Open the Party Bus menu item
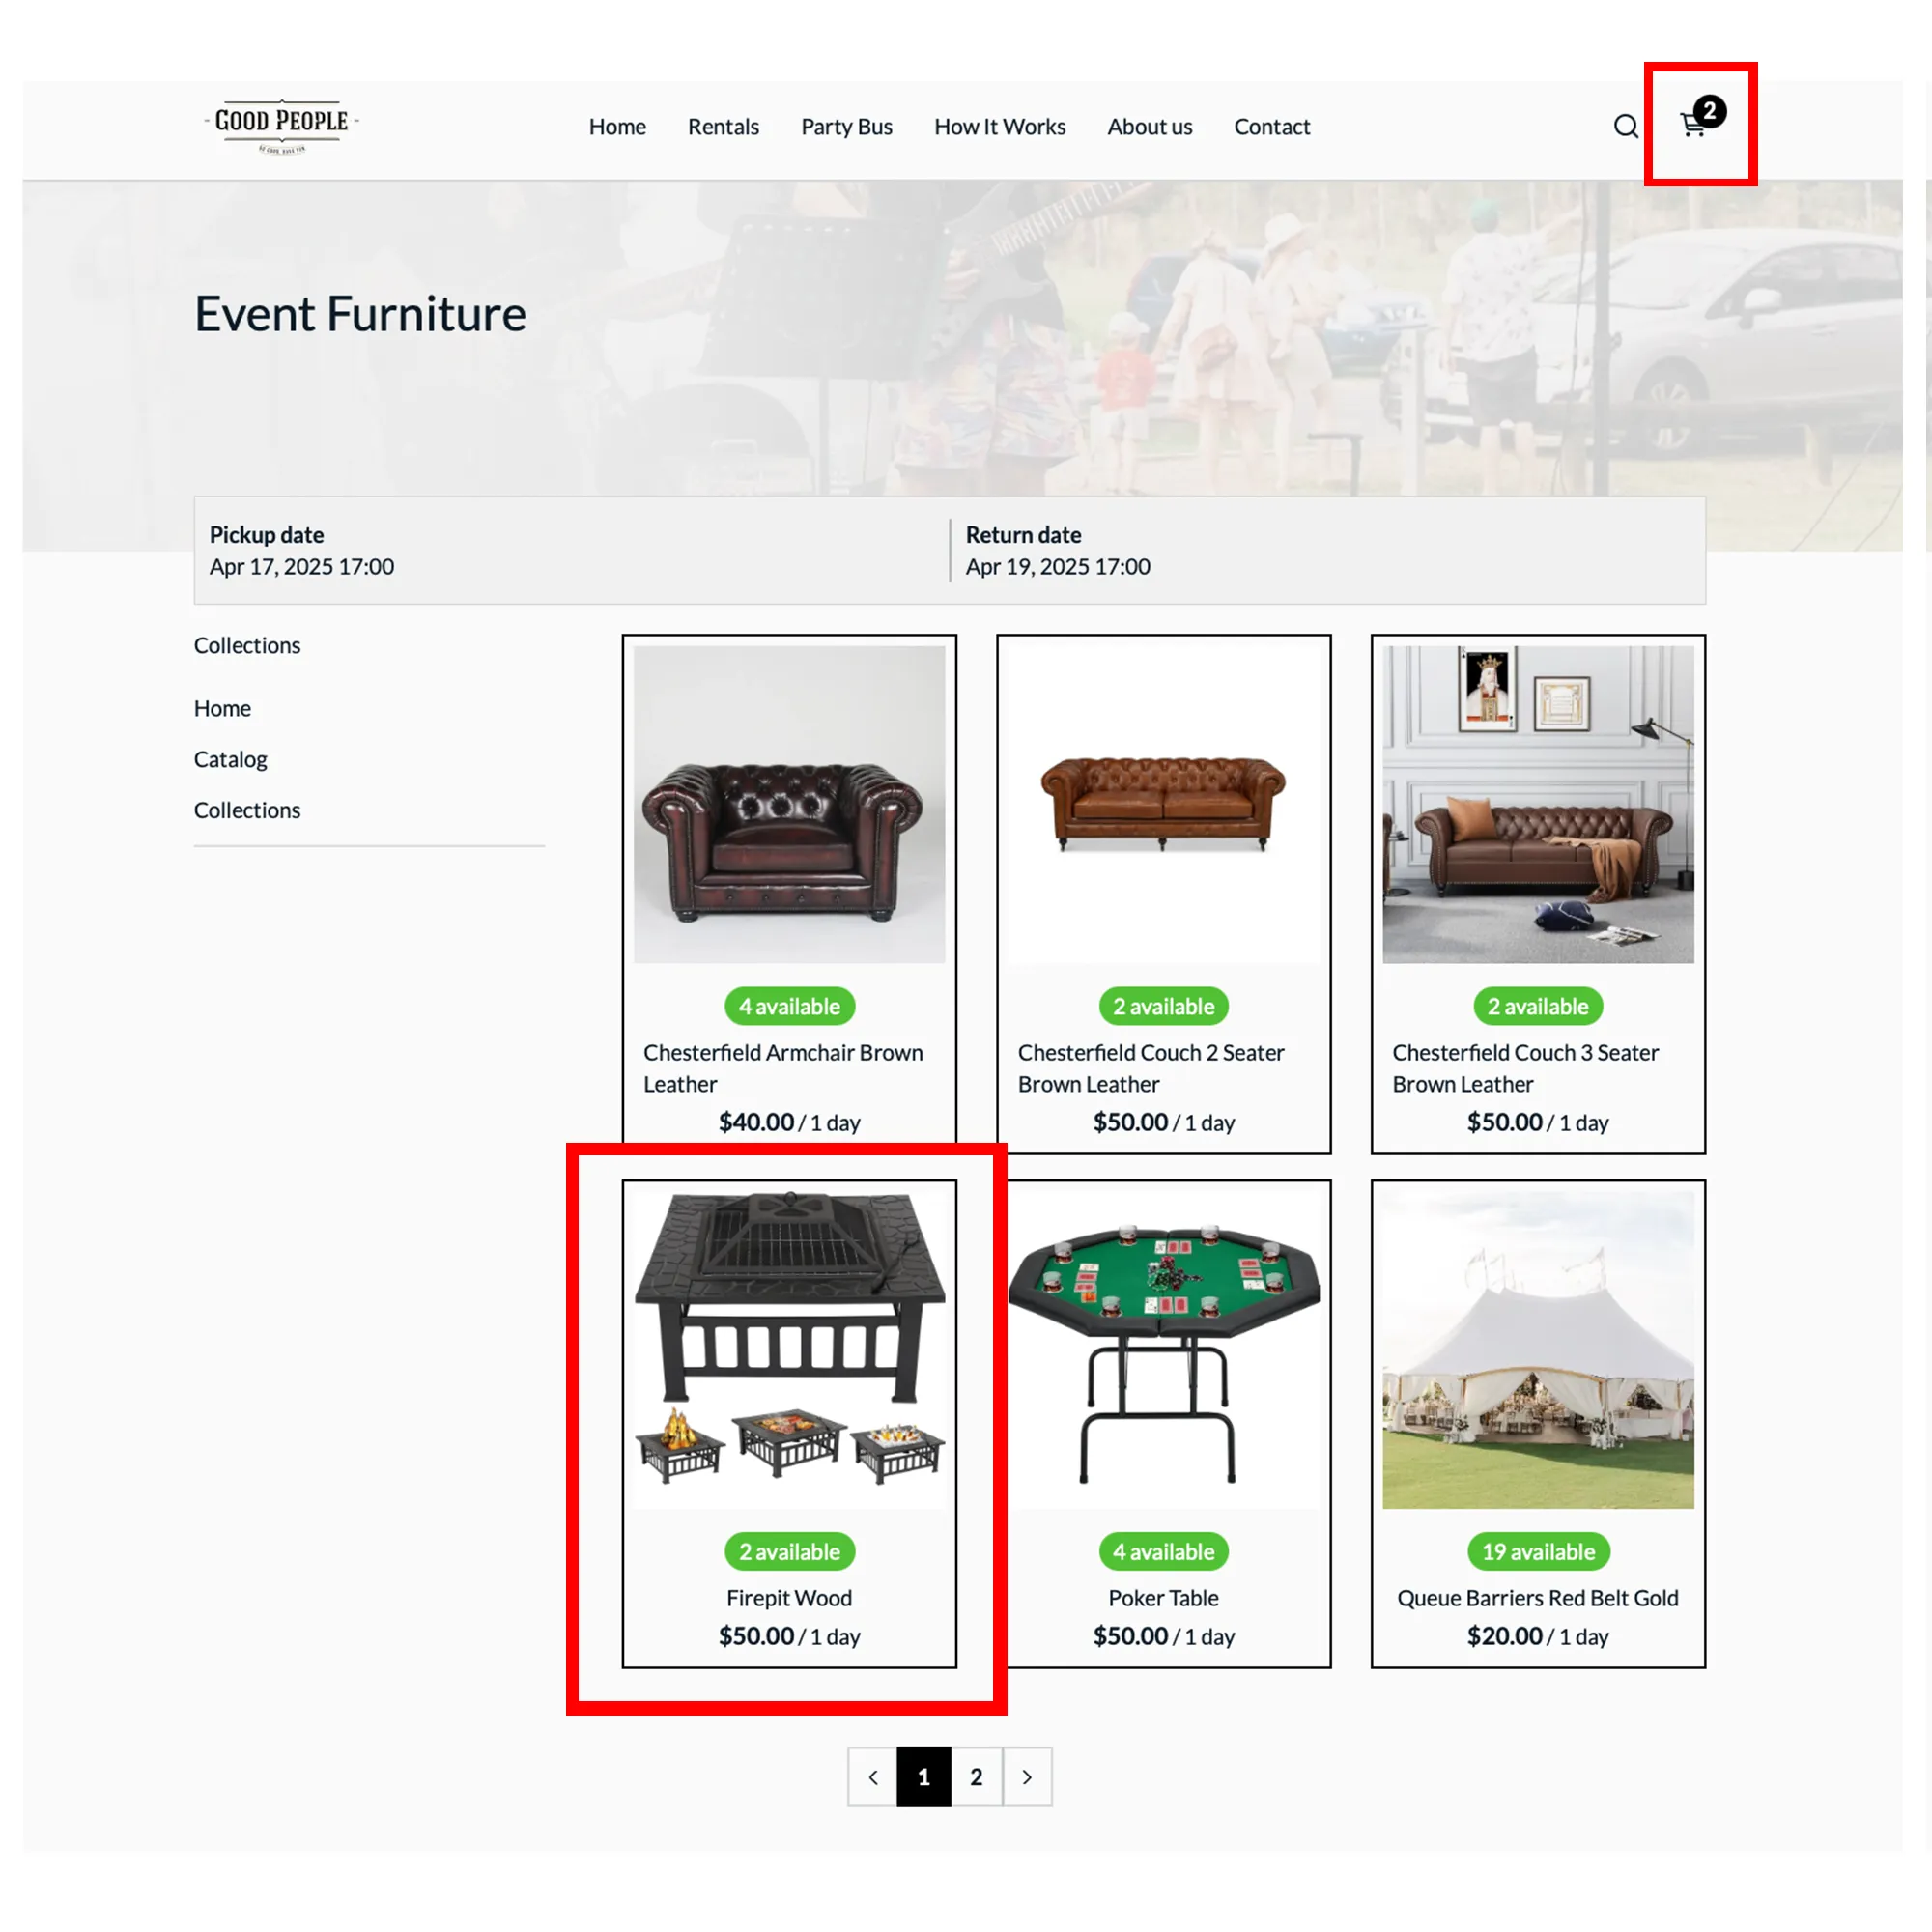 [846, 127]
